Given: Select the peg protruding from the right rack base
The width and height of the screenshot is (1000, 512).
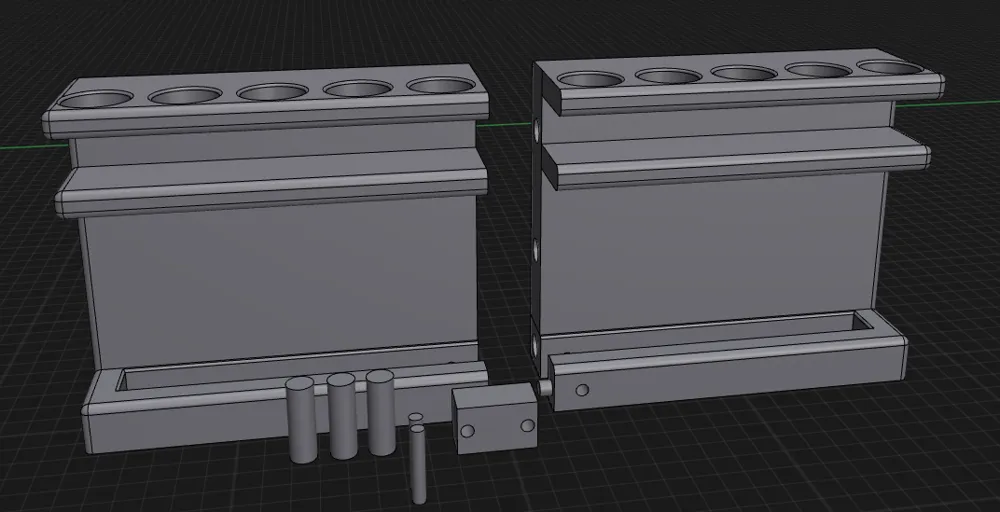Looking at the screenshot, I should click(545, 386).
